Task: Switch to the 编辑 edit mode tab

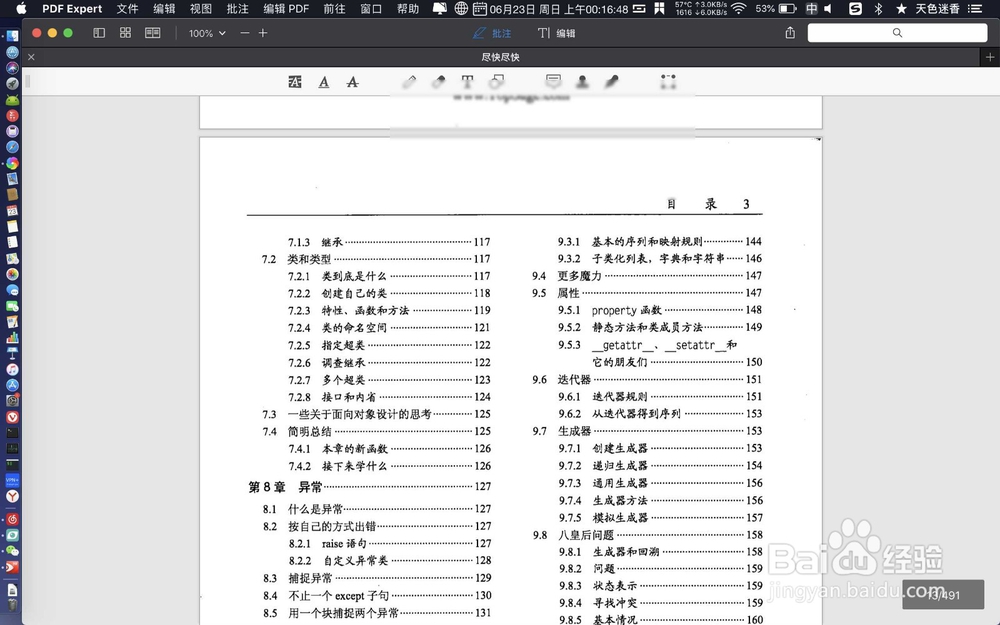Action: pyautogui.click(x=556, y=33)
